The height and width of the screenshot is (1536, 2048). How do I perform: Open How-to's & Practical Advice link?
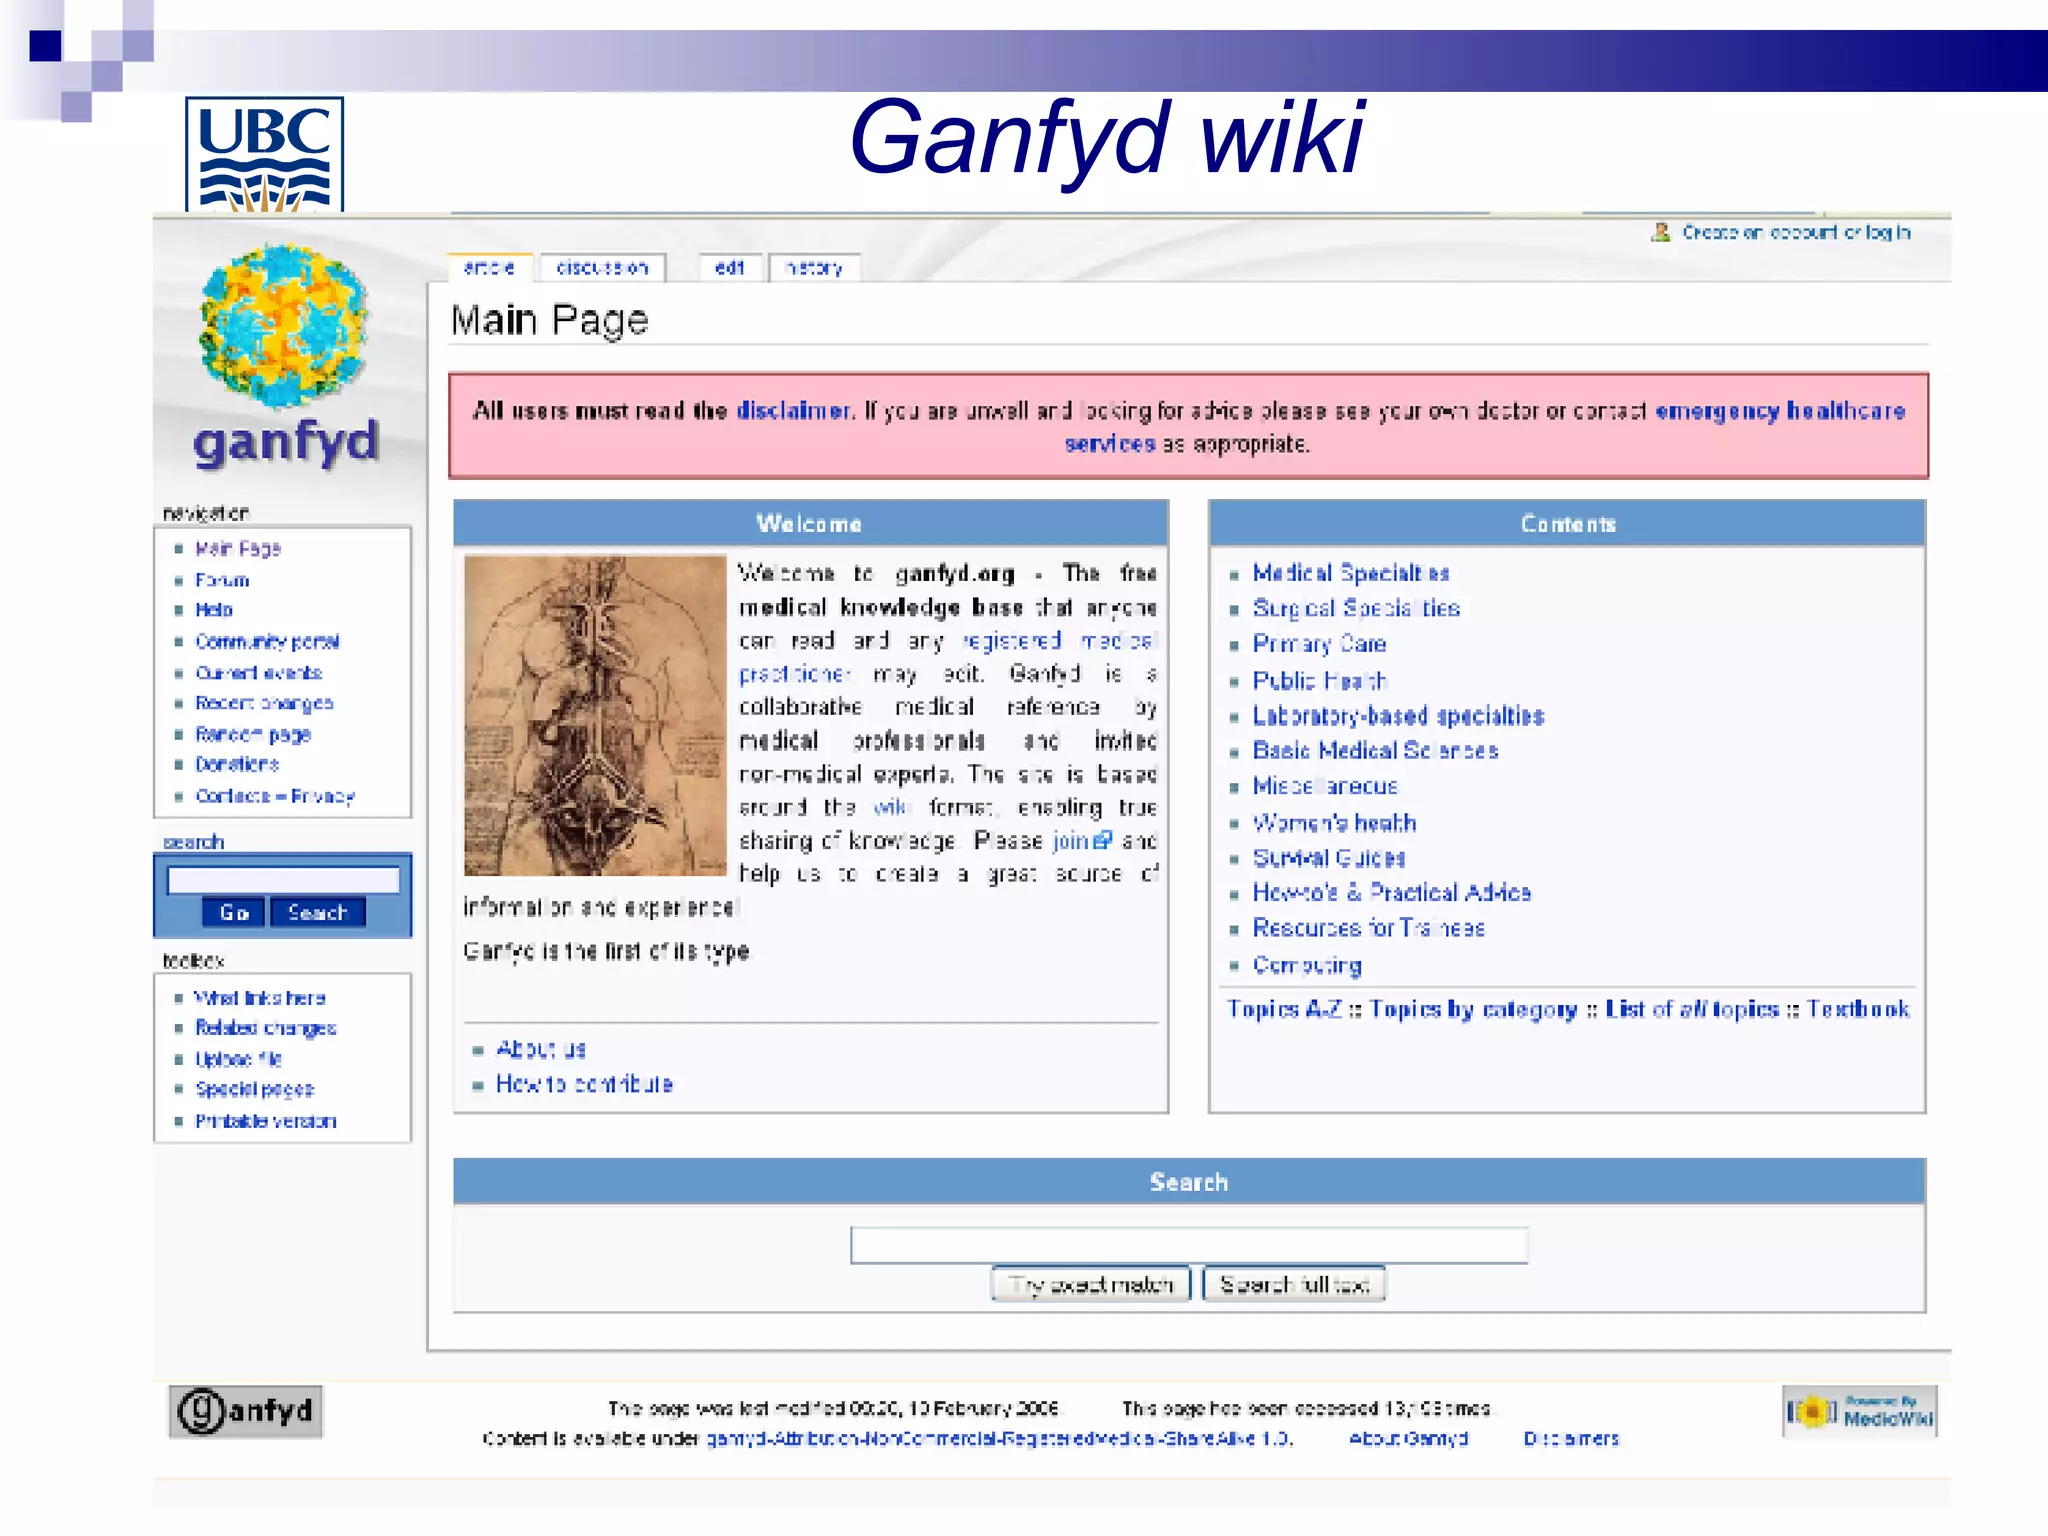1392,892
